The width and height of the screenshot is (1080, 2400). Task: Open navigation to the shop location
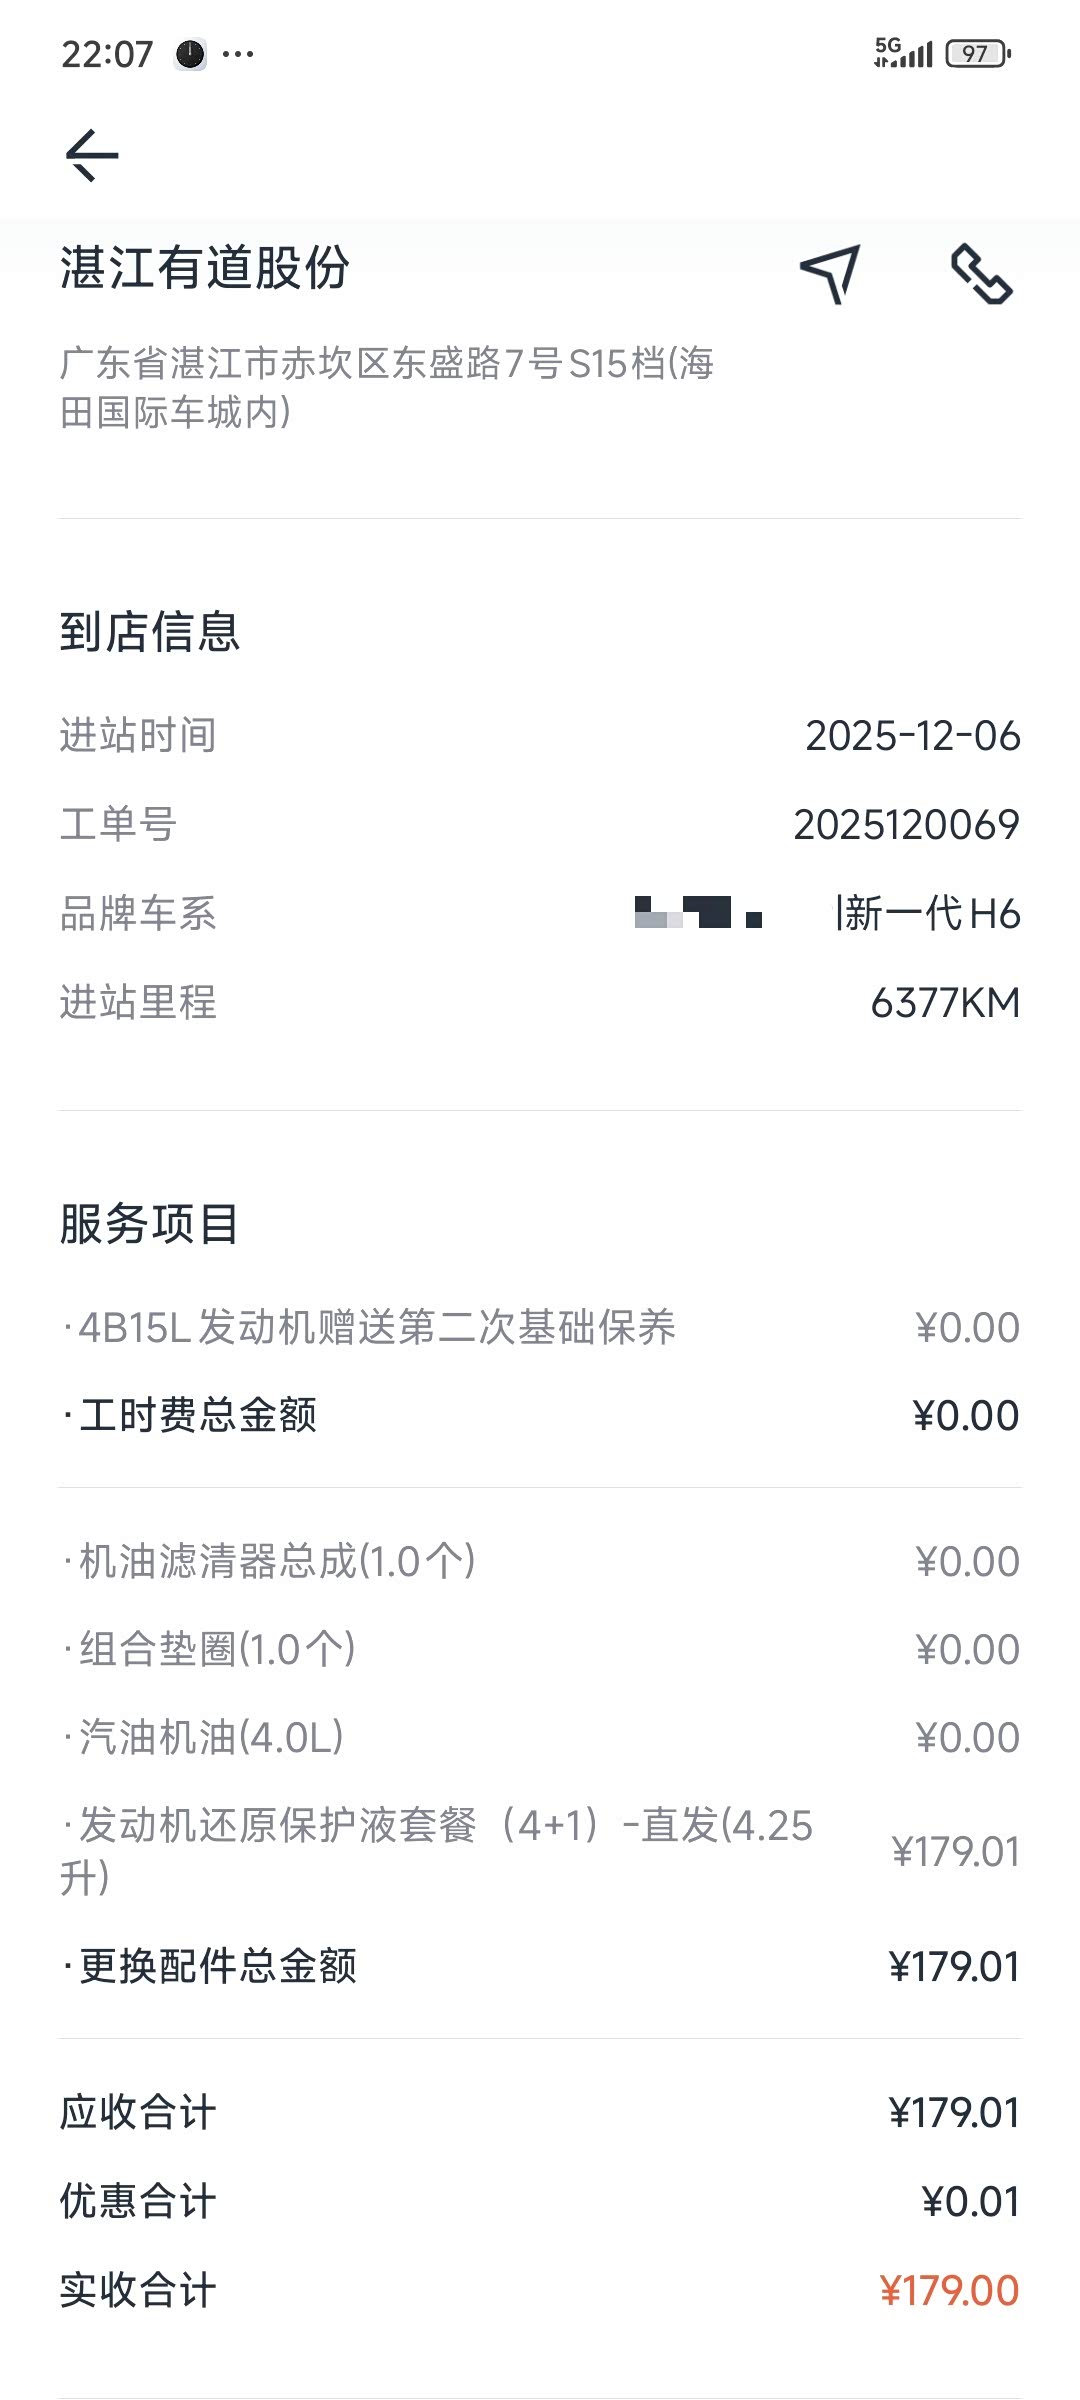click(830, 273)
